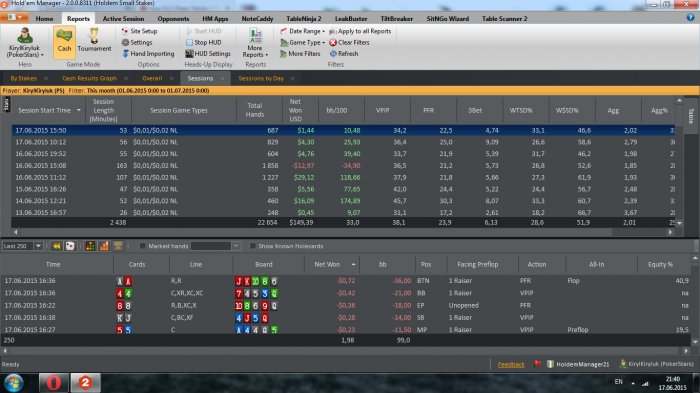The width and height of the screenshot is (700, 393).
Task: Click Apply to all Reports button
Action: point(360,31)
